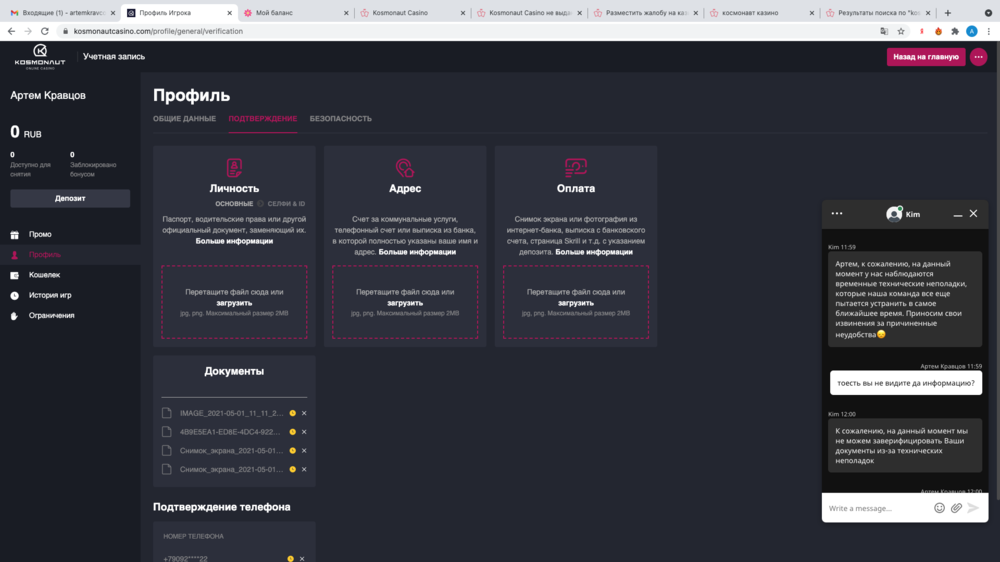Click the Депозит button

[70, 198]
